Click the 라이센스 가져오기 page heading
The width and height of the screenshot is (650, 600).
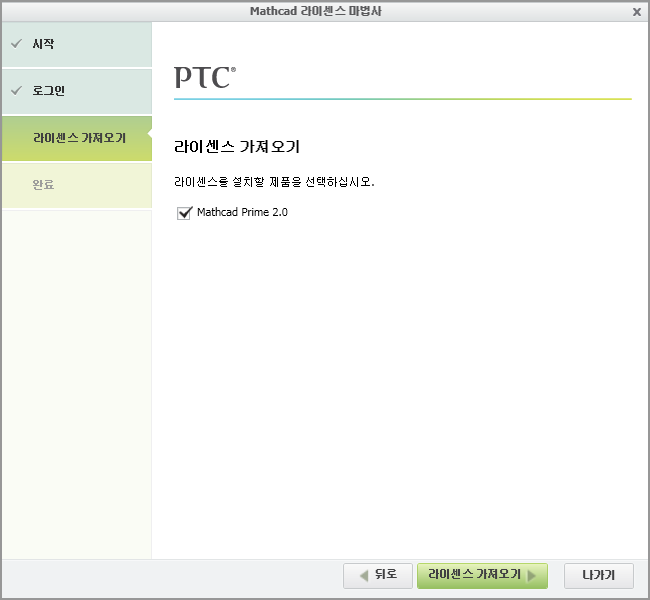pyautogui.click(x=237, y=147)
